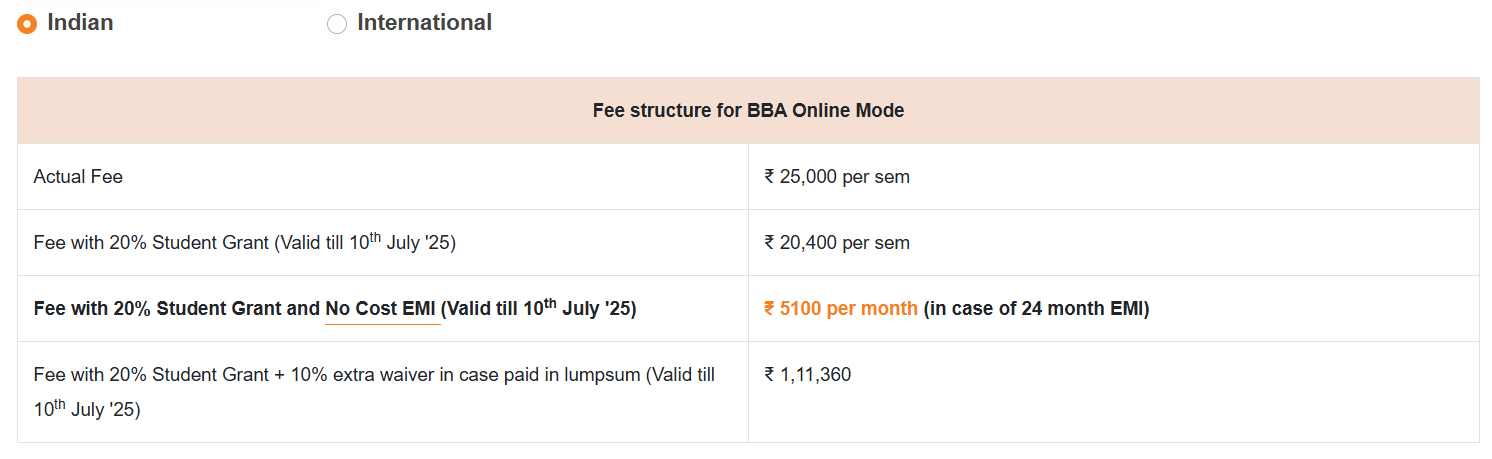Image resolution: width=1492 pixels, height=459 pixels.
Task: Click the International option label text
Action: coord(424,22)
